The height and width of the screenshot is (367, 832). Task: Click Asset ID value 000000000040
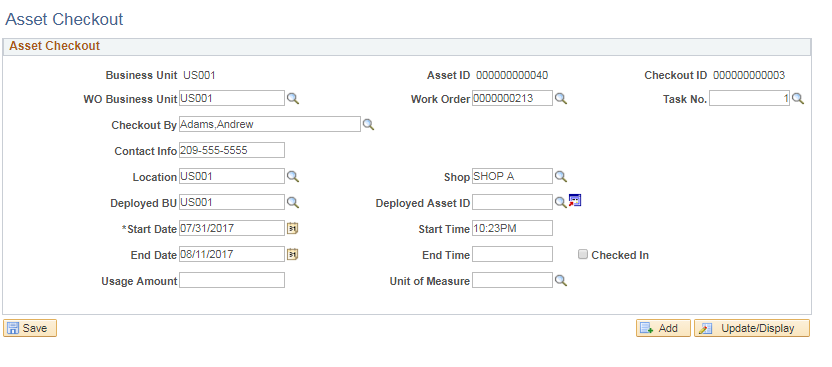(x=512, y=75)
